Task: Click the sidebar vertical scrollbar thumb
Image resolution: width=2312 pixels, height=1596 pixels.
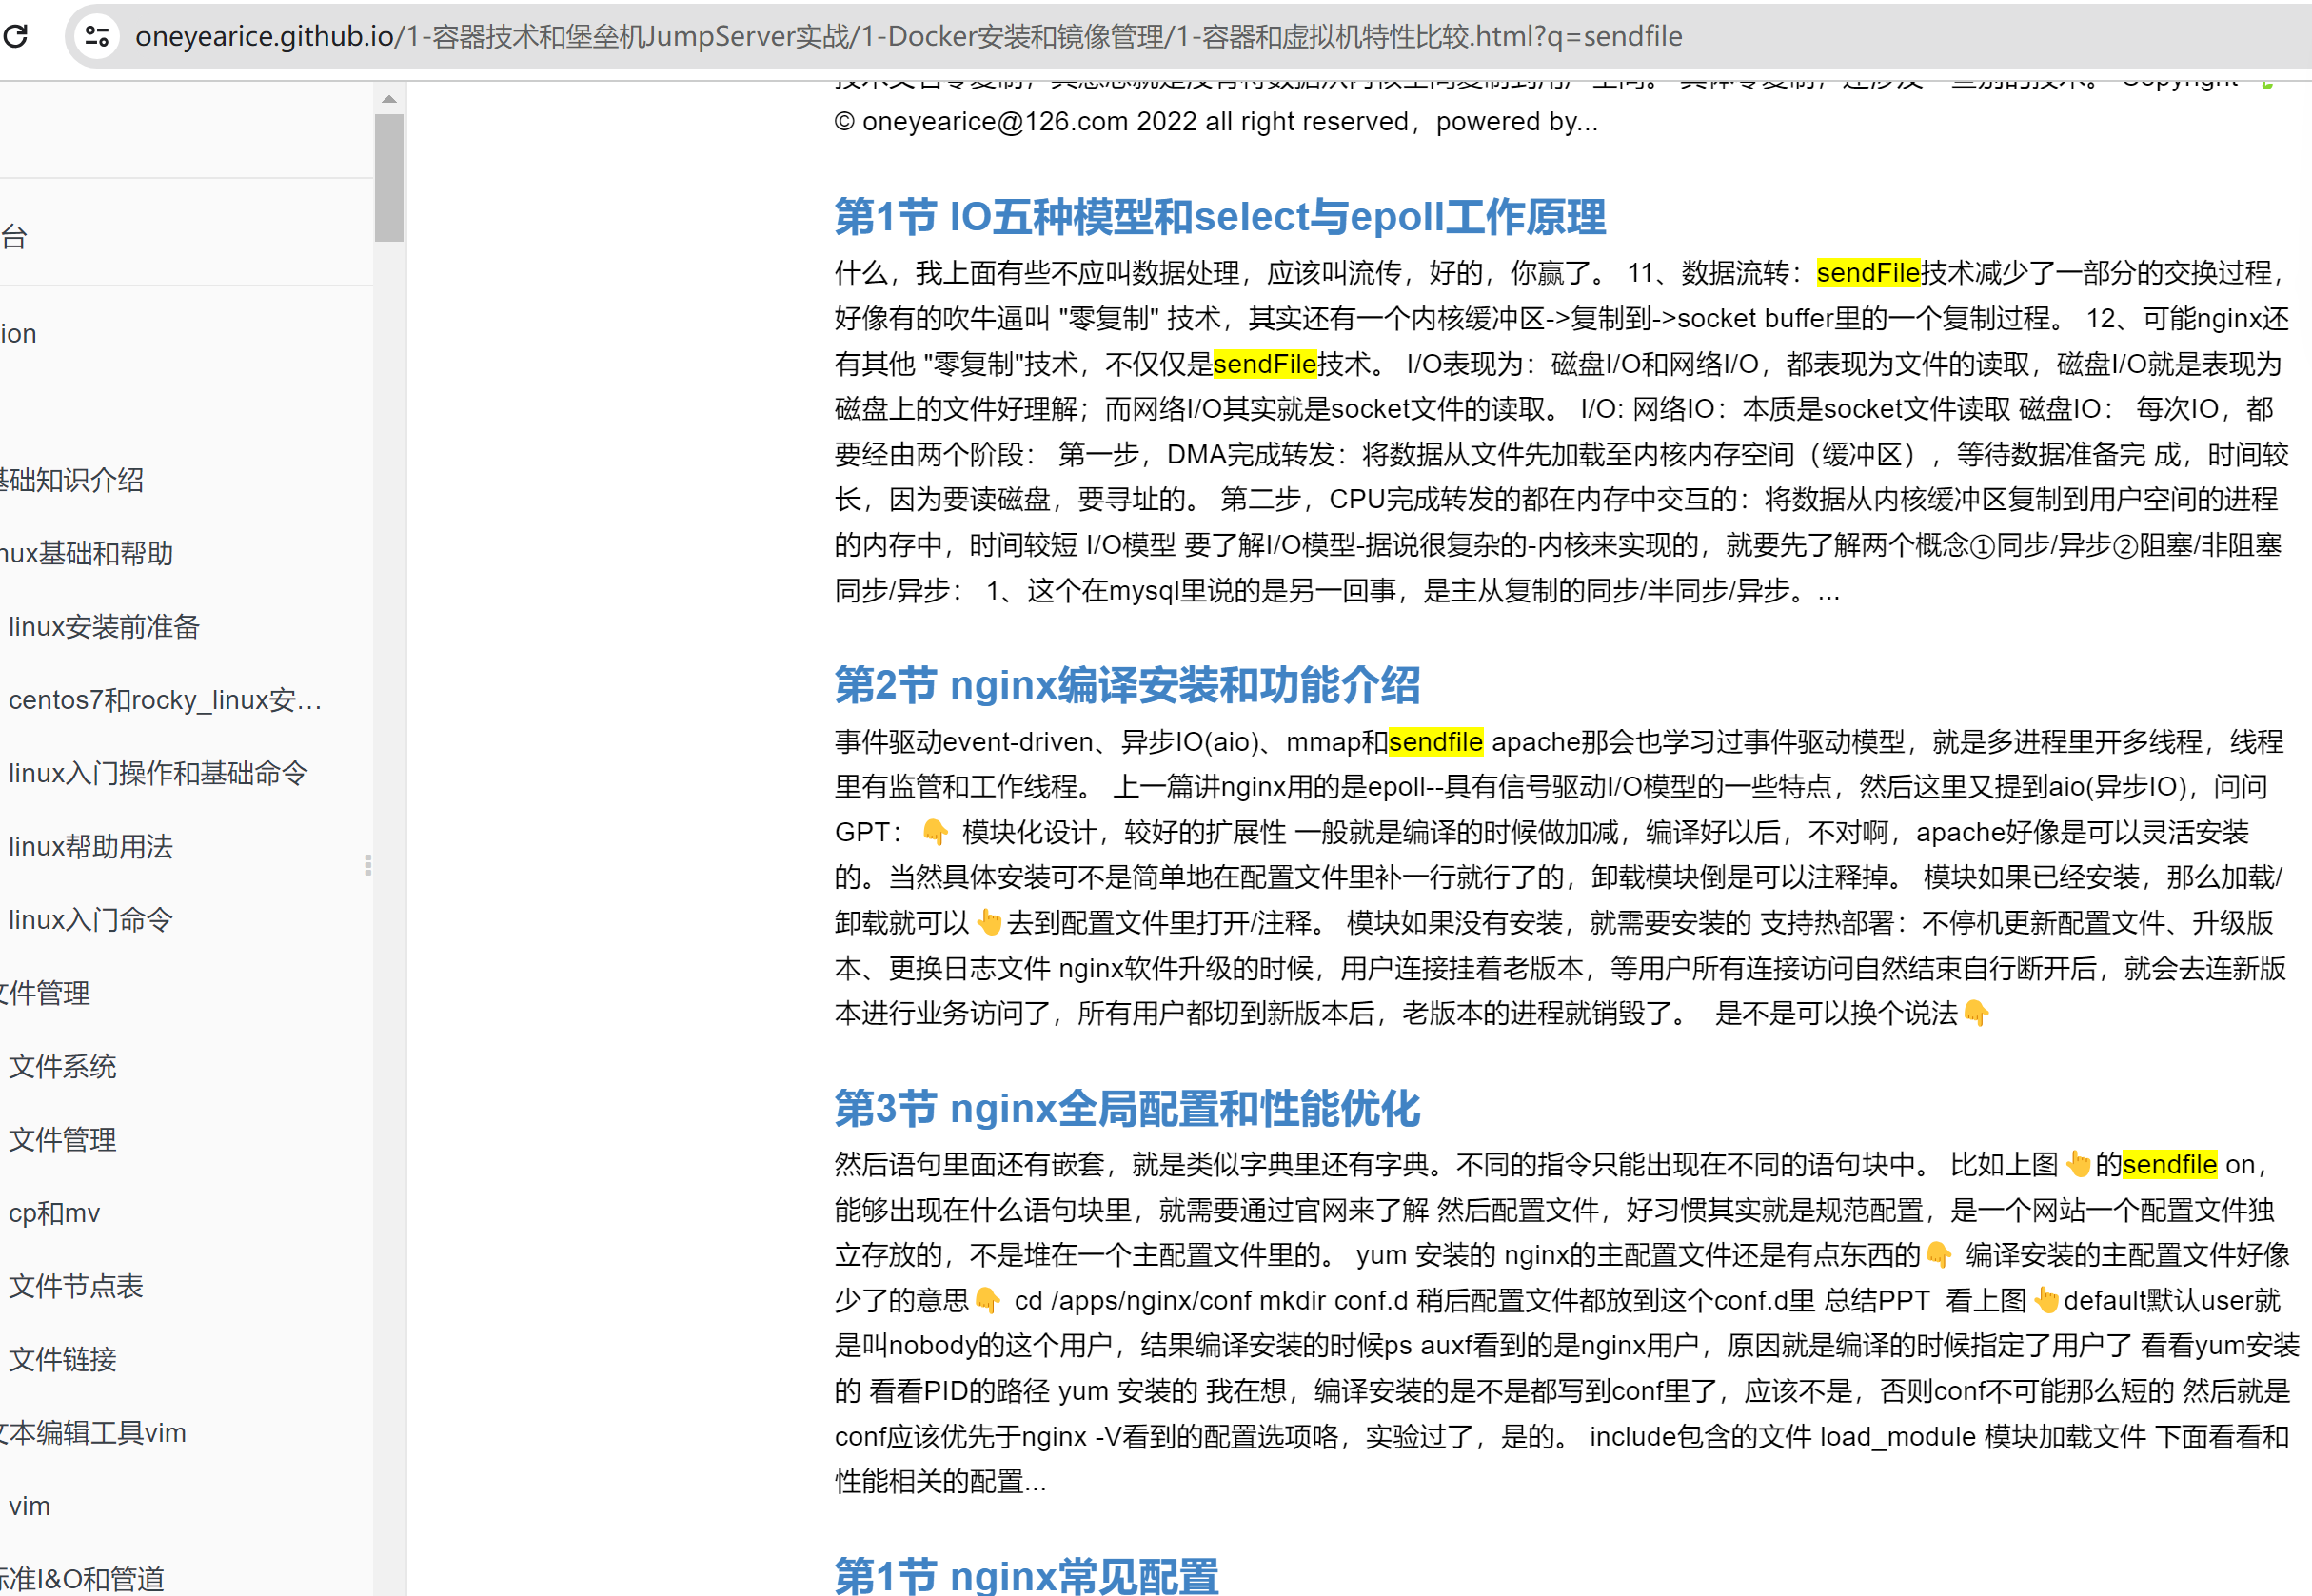Action: tap(389, 177)
